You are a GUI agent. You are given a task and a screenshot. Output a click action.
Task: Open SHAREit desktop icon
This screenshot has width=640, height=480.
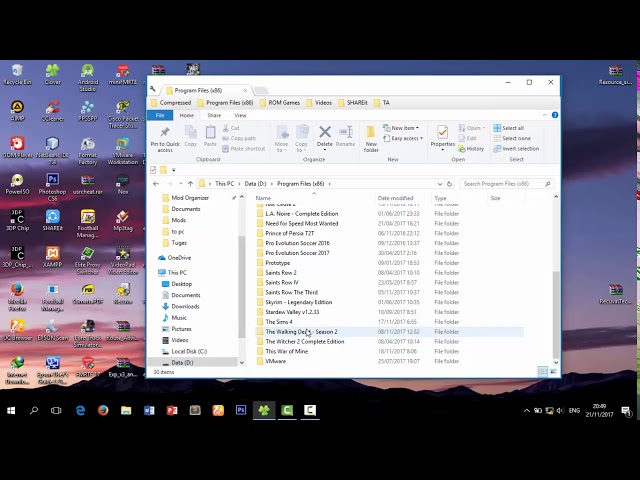(x=52, y=220)
